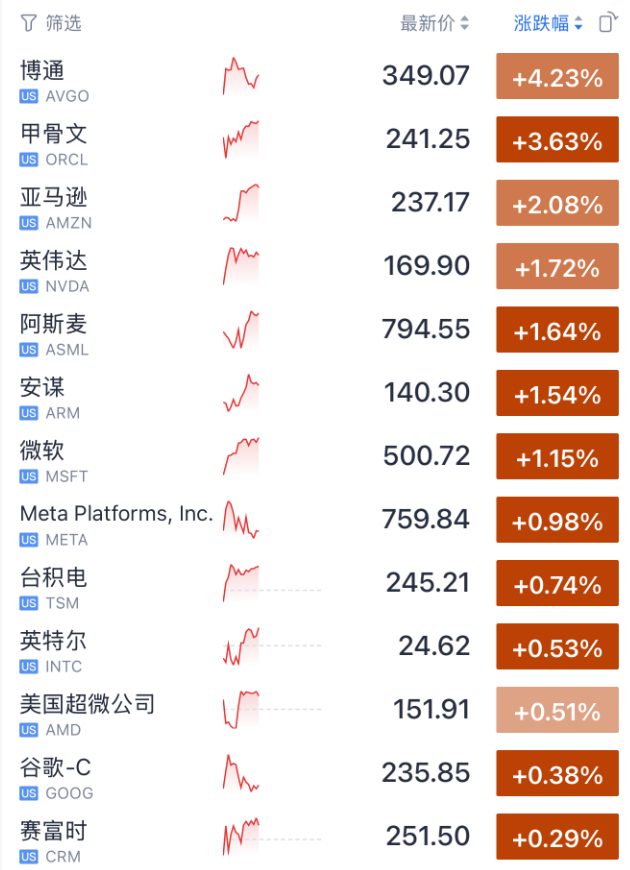Toggle the +0.51% change badge for AMD
Screen dimensions: 630x870
[557, 710]
